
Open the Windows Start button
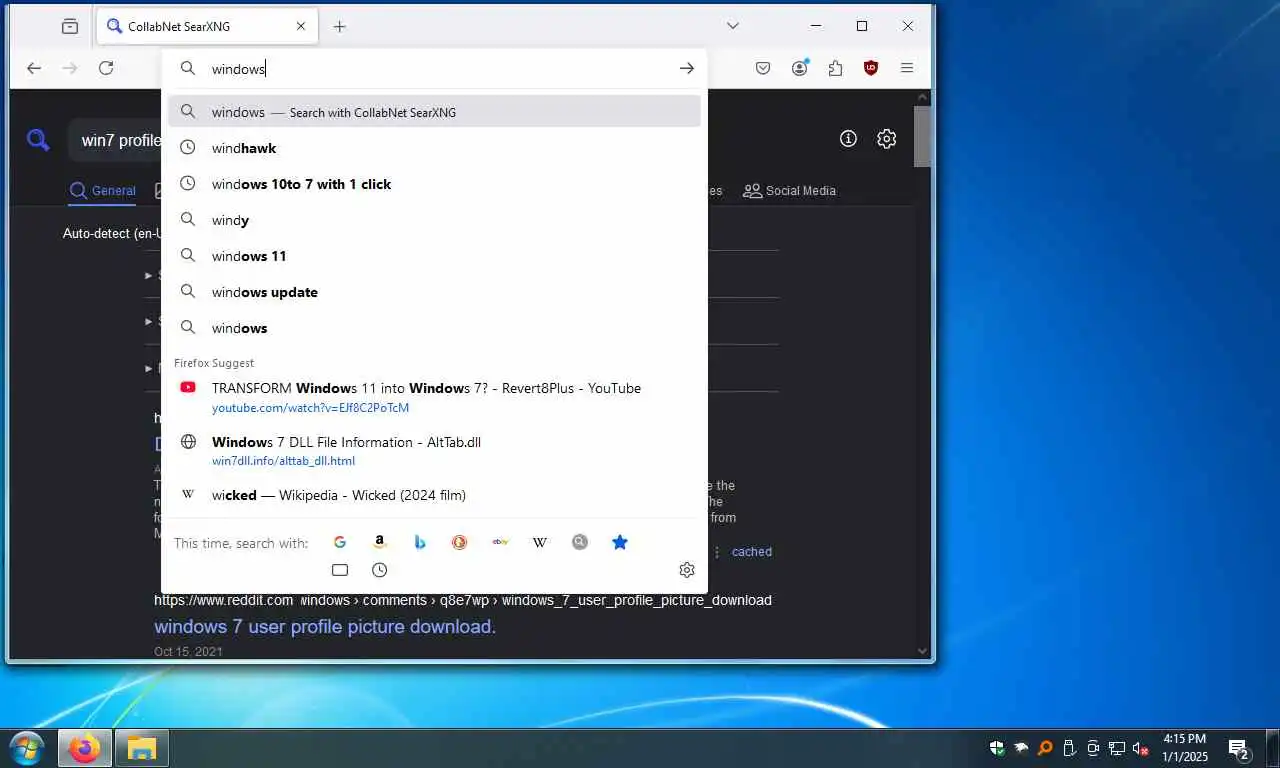pos(26,748)
